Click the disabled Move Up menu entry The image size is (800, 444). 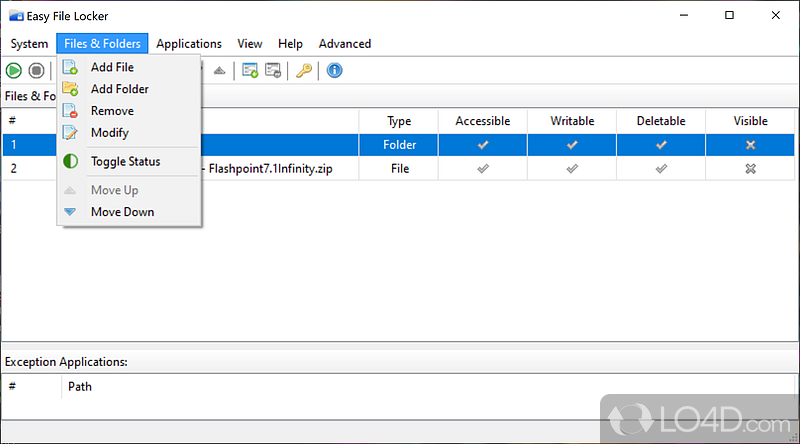click(129, 190)
